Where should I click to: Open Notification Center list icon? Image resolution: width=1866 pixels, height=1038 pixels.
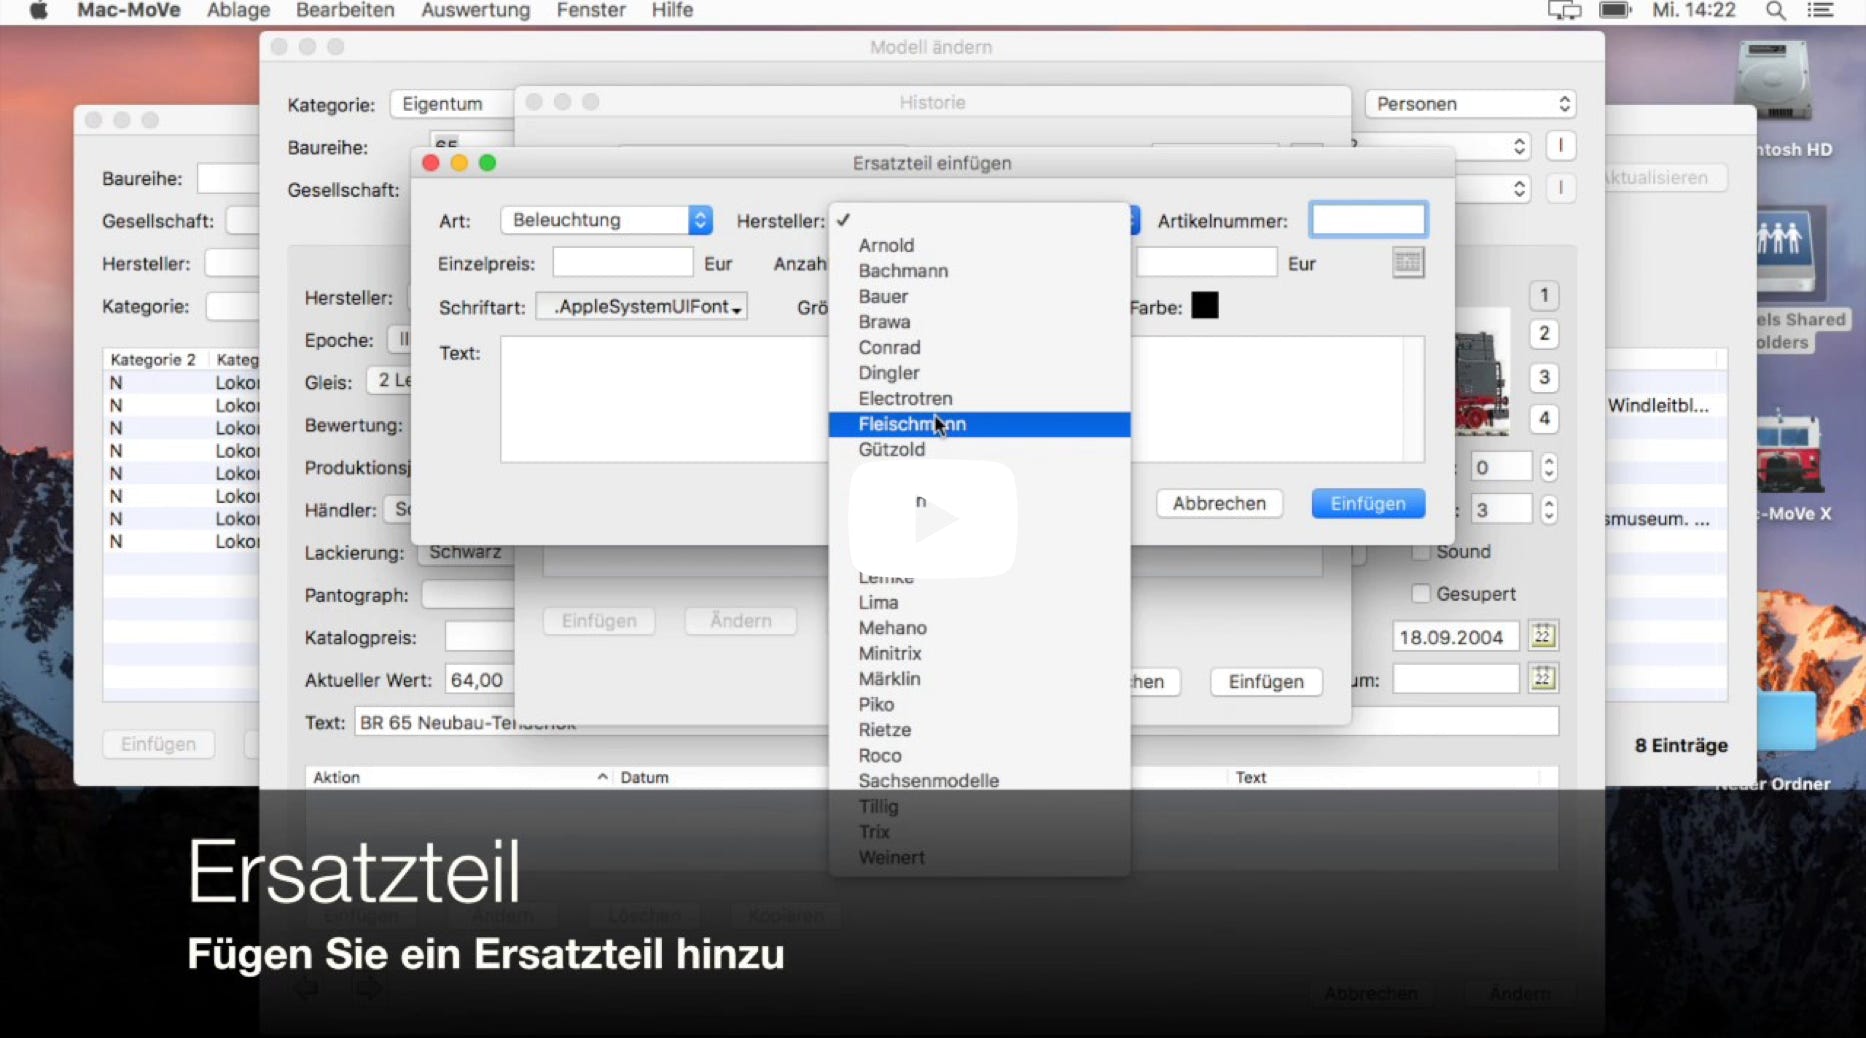click(1820, 11)
